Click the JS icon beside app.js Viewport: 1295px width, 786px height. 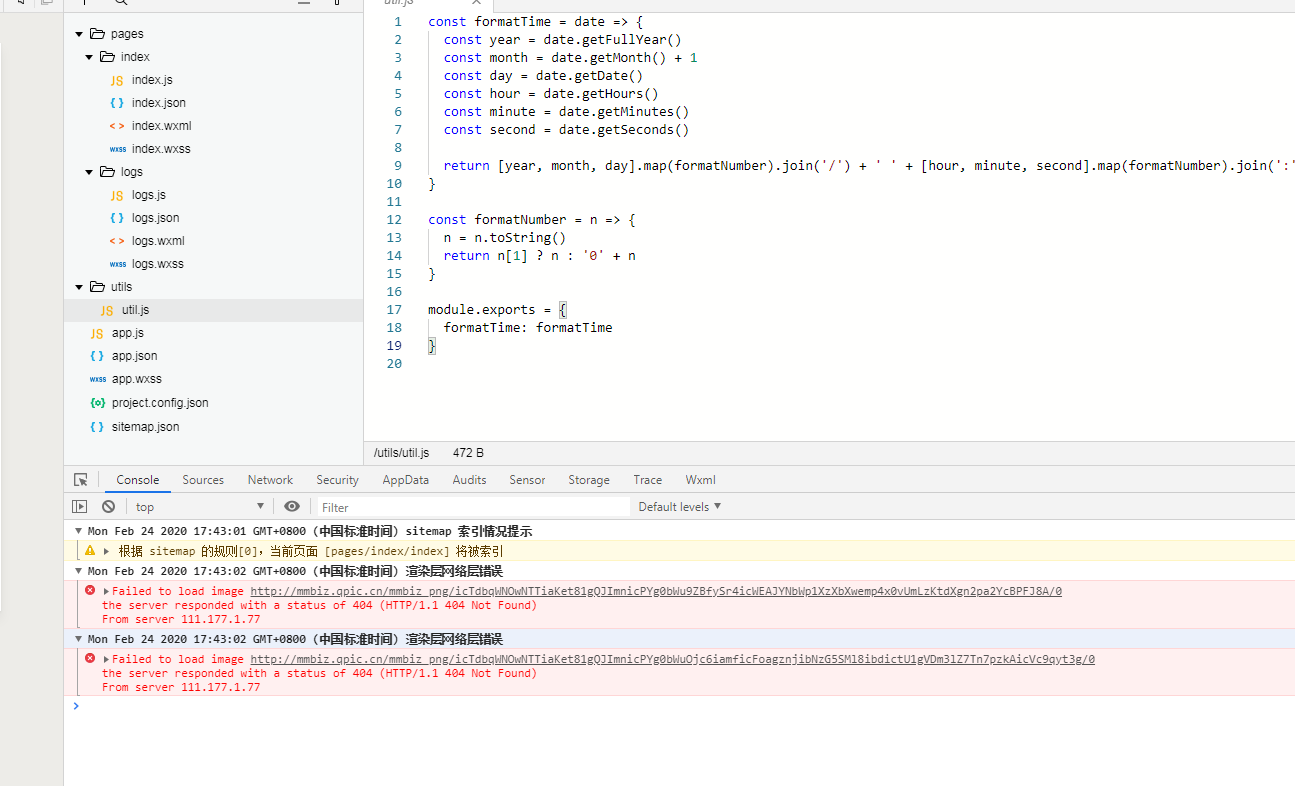(x=97, y=333)
